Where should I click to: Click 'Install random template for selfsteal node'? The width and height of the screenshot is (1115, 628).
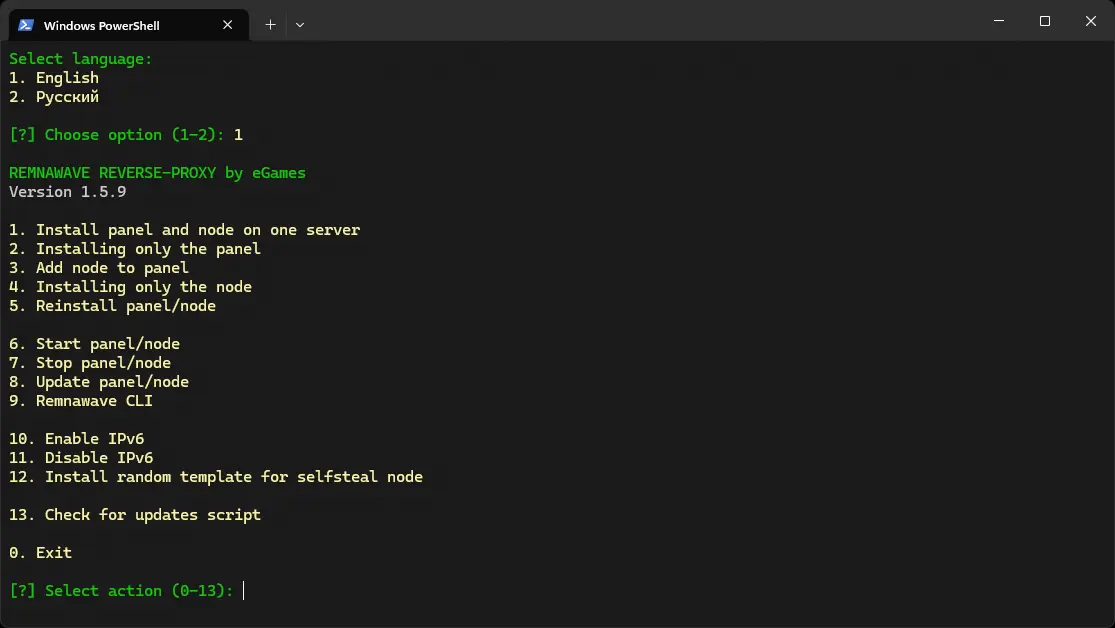217,476
